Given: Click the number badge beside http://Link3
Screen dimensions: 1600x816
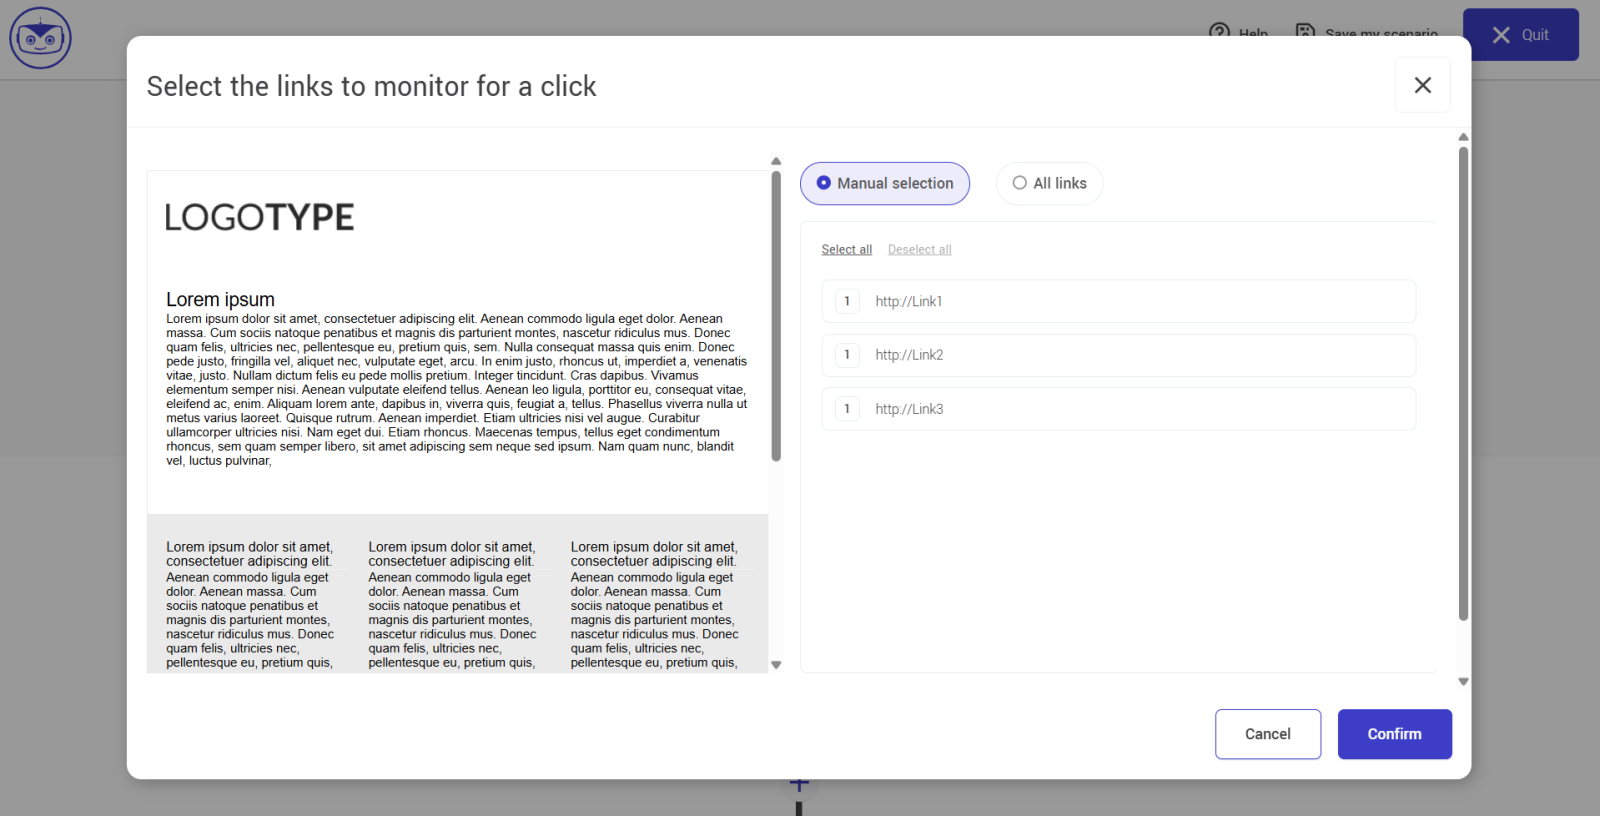Looking at the screenshot, I should tap(847, 409).
